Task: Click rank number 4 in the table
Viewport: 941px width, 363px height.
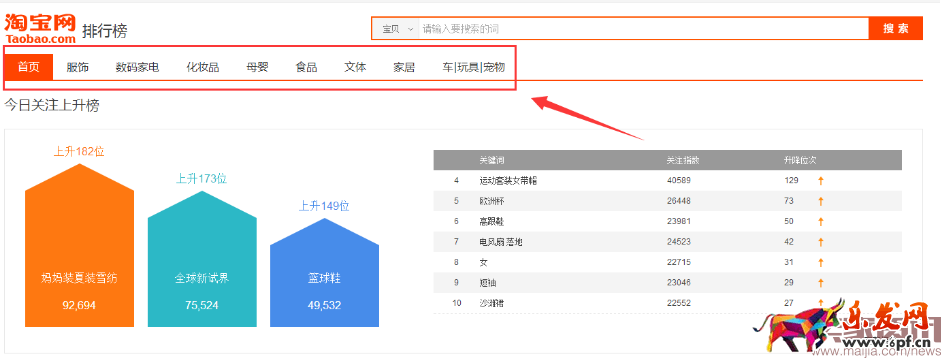Action: coord(456,181)
